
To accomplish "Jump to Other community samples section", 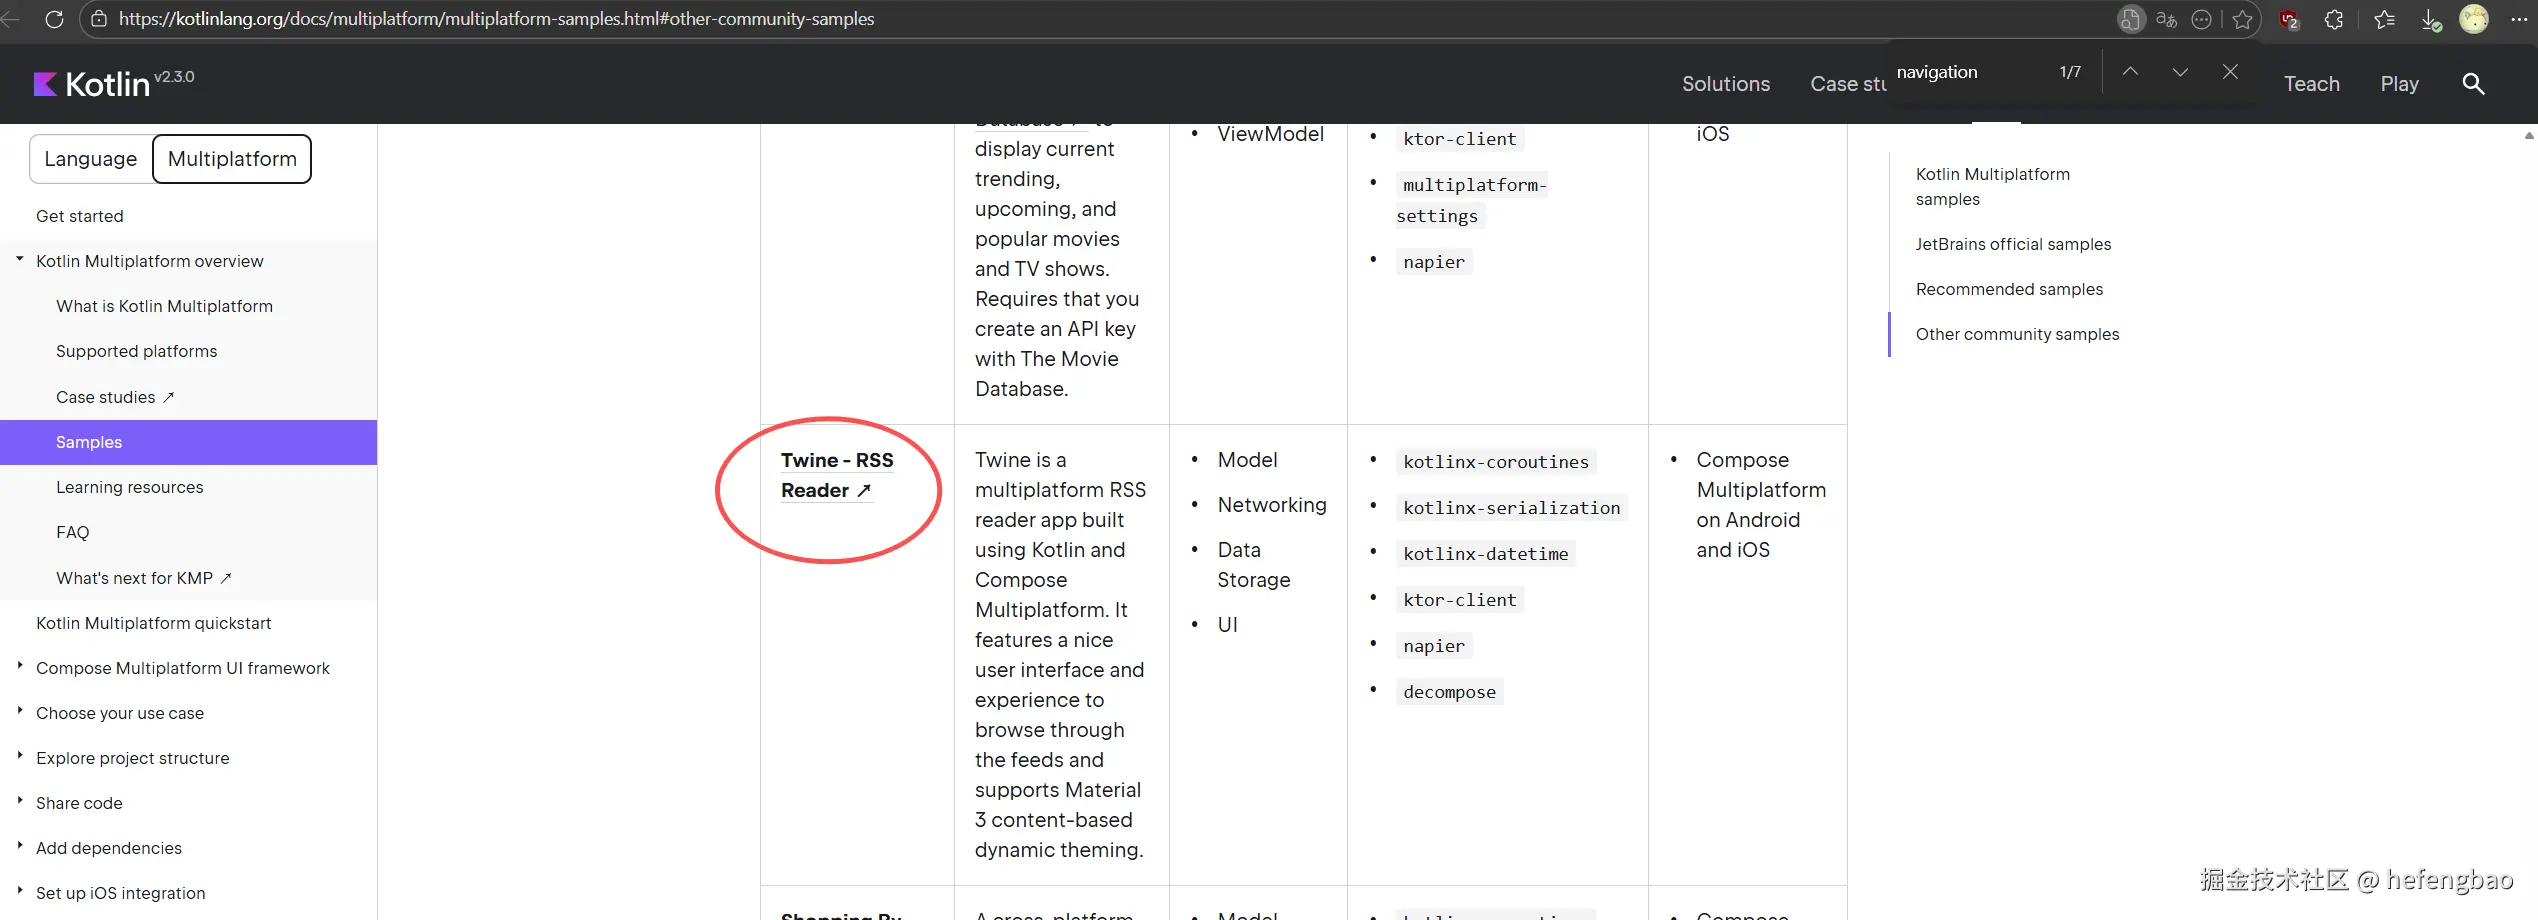I will pos(2017,334).
